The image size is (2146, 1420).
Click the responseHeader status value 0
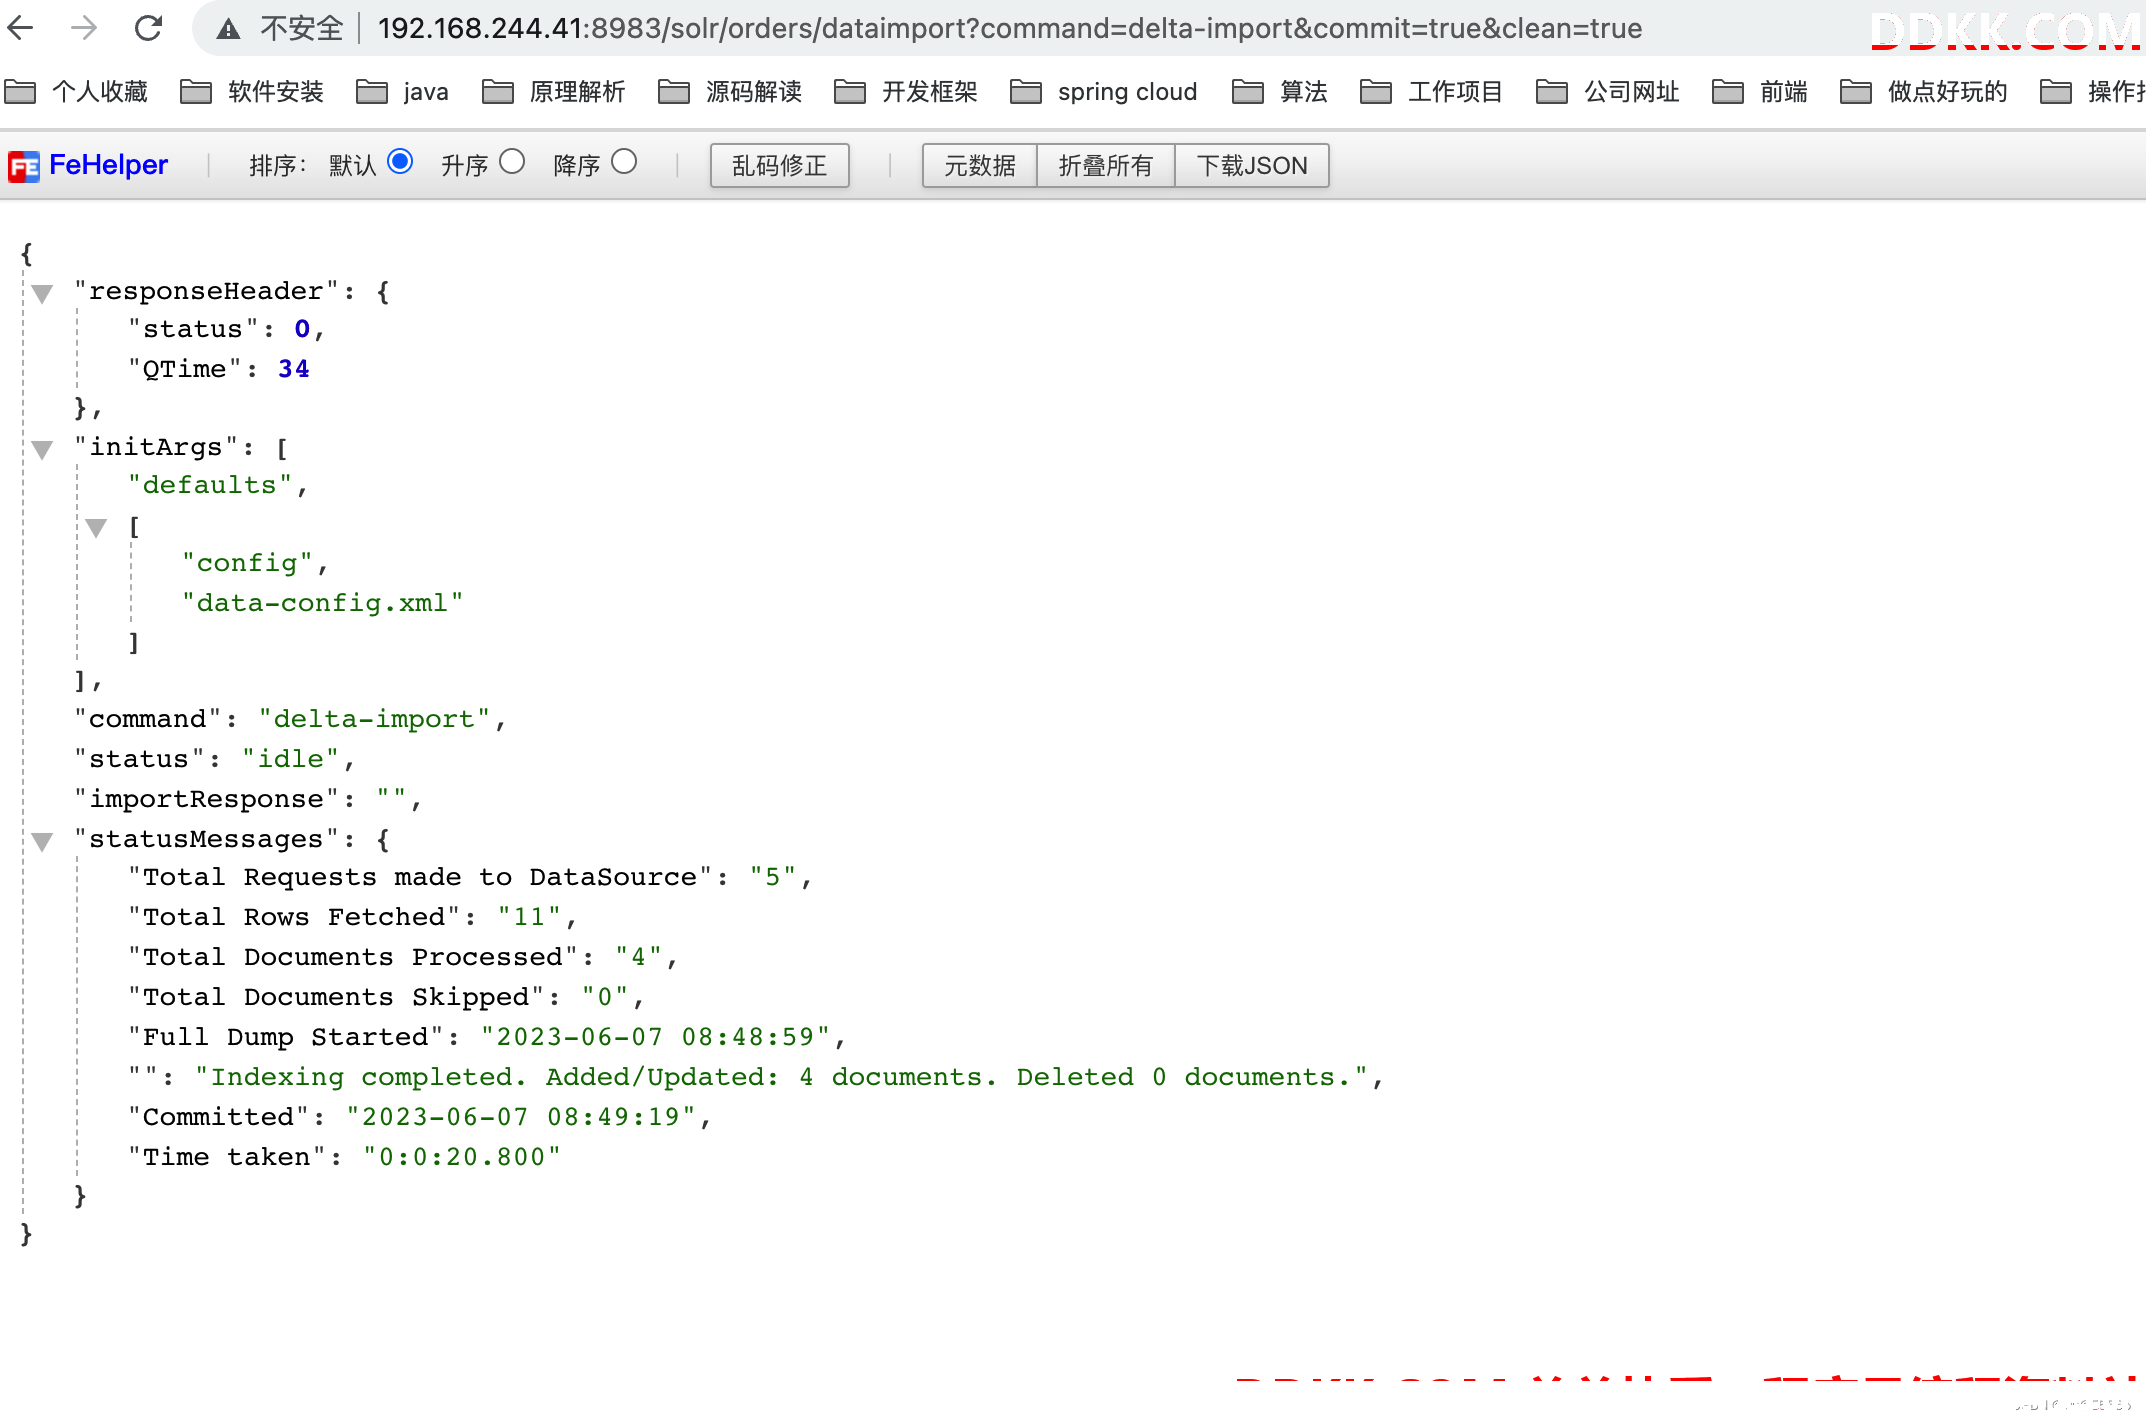(302, 329)
